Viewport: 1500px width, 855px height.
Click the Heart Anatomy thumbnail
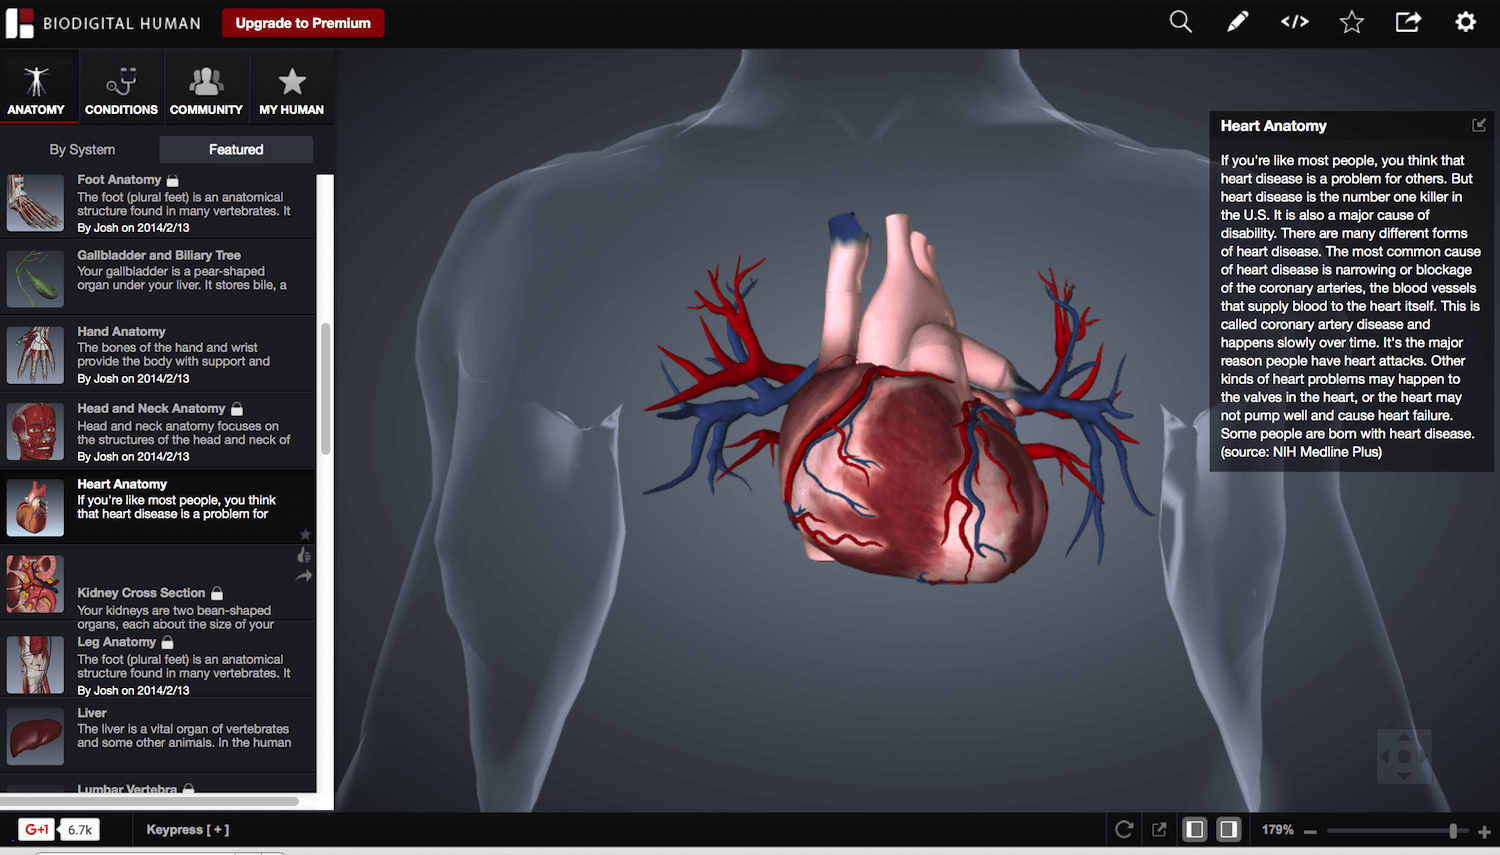pyautogui.click(x=35, y=508)
